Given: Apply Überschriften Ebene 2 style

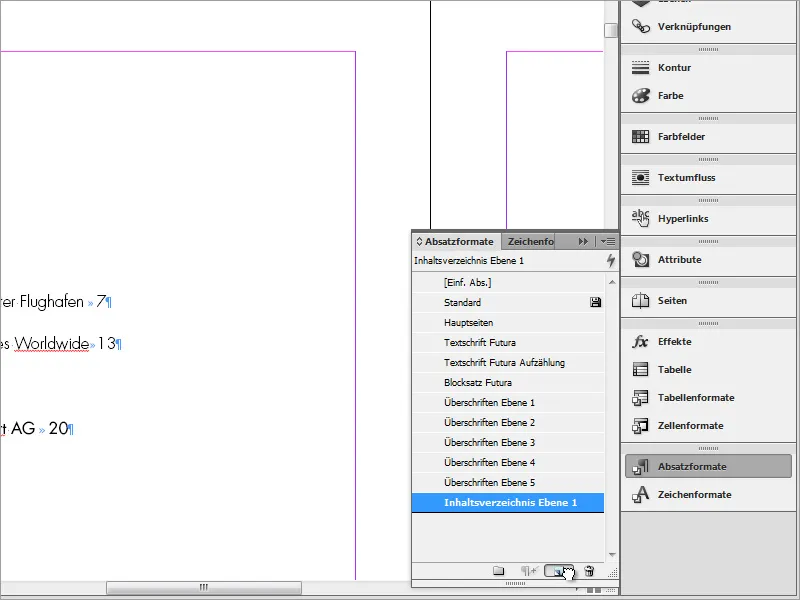Looking at the screenshot, I should click(x=508, y=422).
